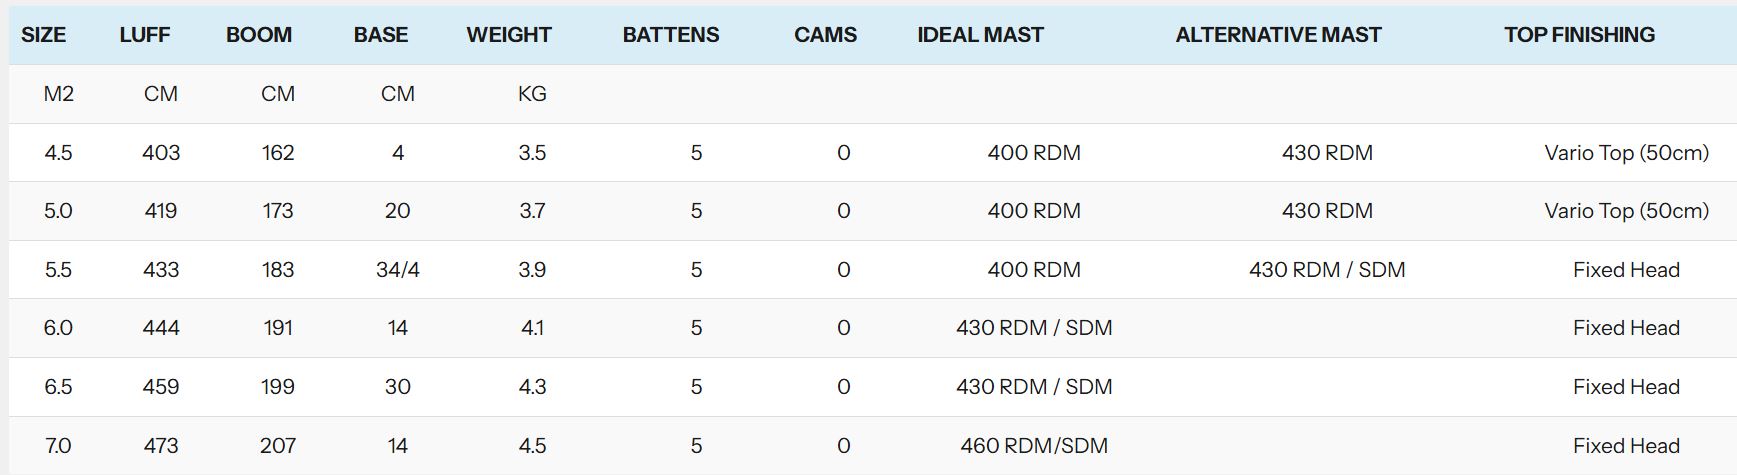Select the 207 boom value cell
The width and height of the screenshot is (1737, 475).
coord(278,446)
